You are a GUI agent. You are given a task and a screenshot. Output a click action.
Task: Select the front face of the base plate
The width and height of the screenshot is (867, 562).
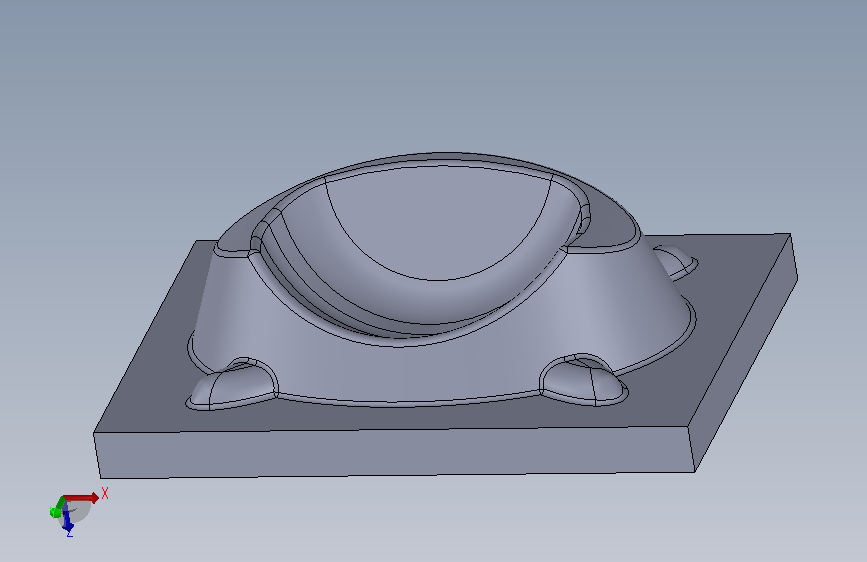[x=395, y=452]
